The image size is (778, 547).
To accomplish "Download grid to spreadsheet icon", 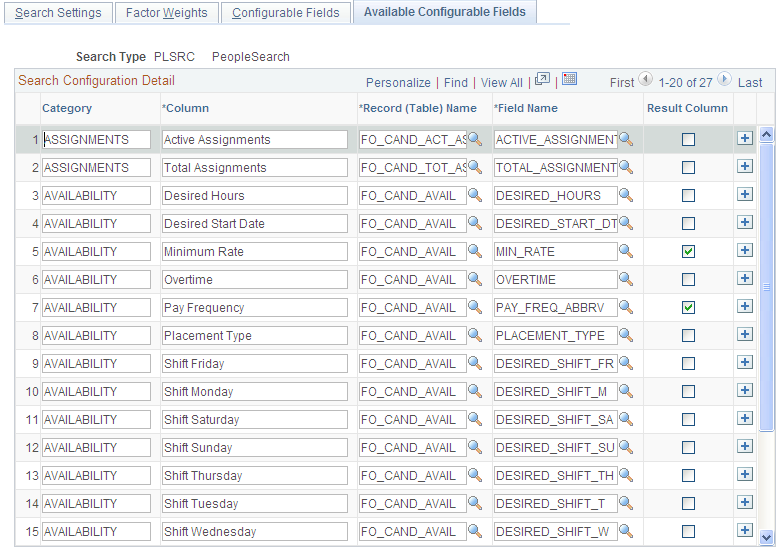I will pos(569,79).
